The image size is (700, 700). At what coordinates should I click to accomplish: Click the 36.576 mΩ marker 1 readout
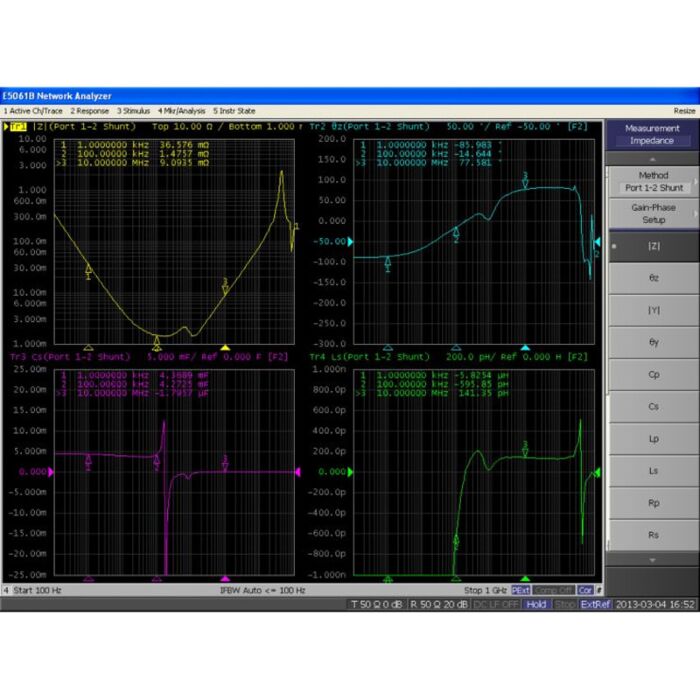(184, 145)
